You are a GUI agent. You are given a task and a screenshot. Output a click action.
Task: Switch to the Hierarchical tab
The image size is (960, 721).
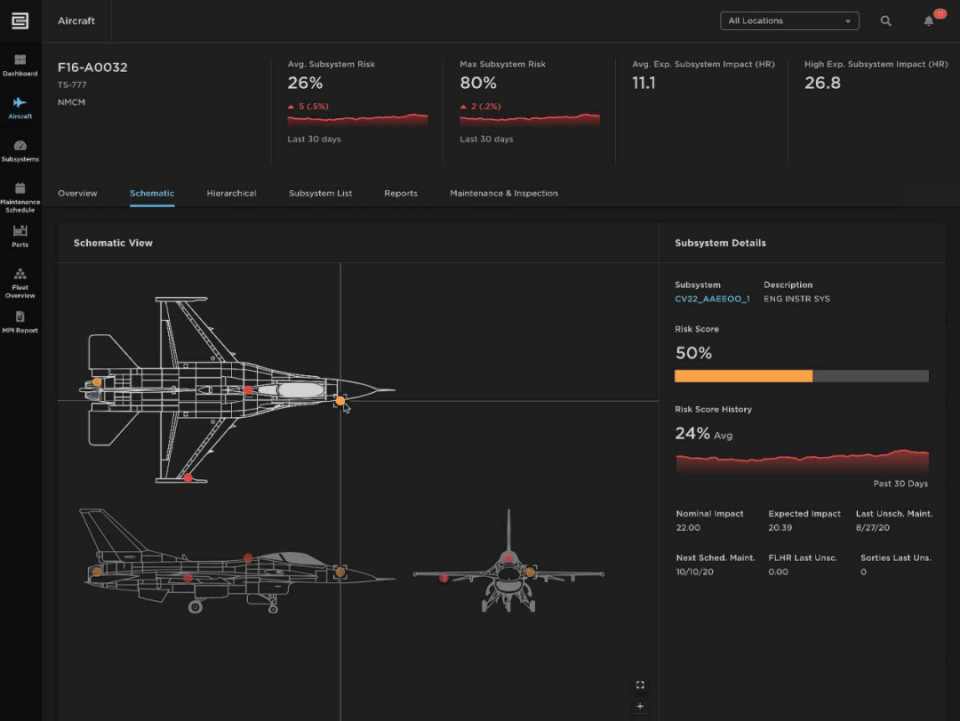[231, 193]
